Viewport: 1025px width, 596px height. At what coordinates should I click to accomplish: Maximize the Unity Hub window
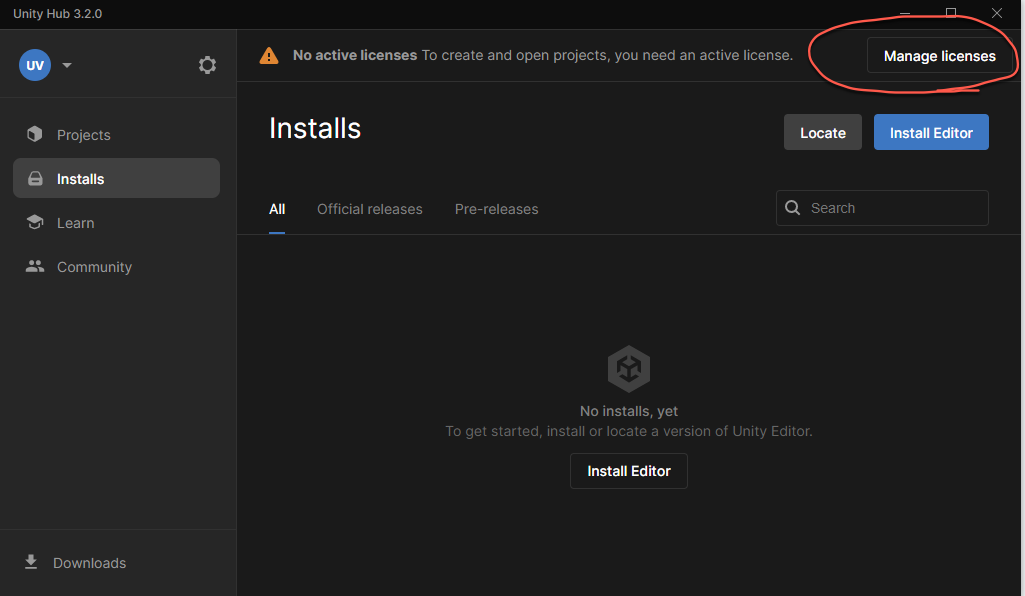pos(951,13)
